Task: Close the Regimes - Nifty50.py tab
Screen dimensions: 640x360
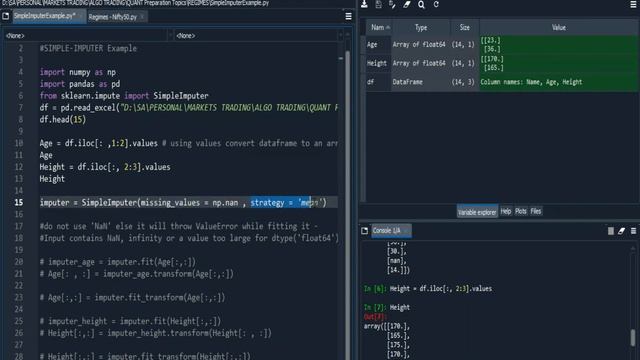Action: [142, 17]
